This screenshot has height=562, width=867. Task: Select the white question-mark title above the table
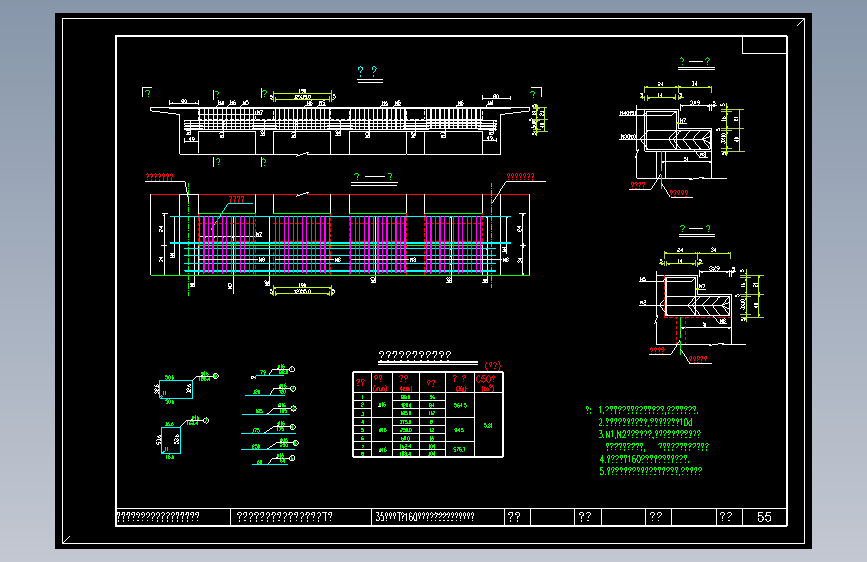click(415, 355)
